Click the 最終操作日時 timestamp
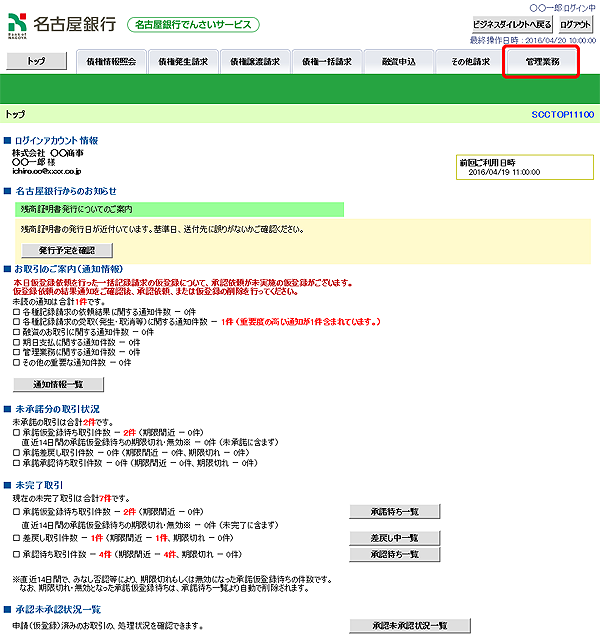 pos(532,41)
